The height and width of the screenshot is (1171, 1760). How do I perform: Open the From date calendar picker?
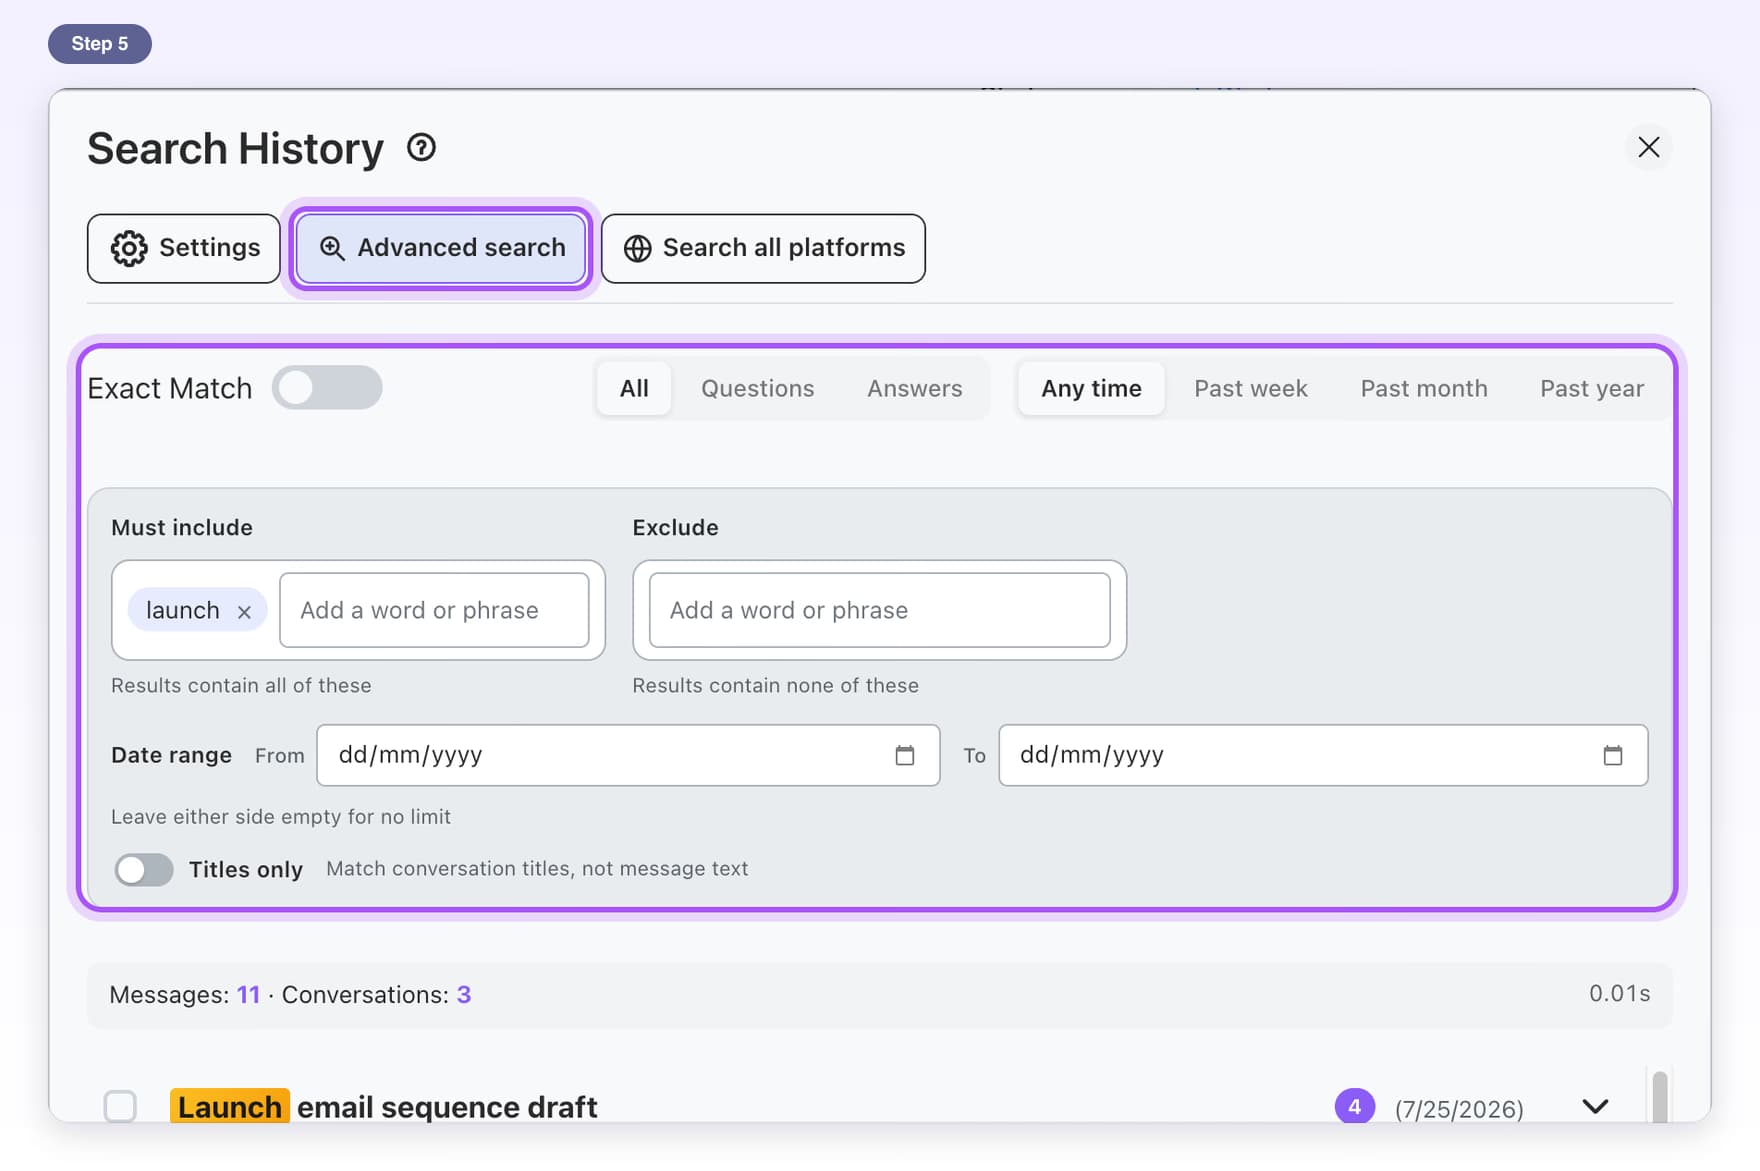click(x=905, y=755)
